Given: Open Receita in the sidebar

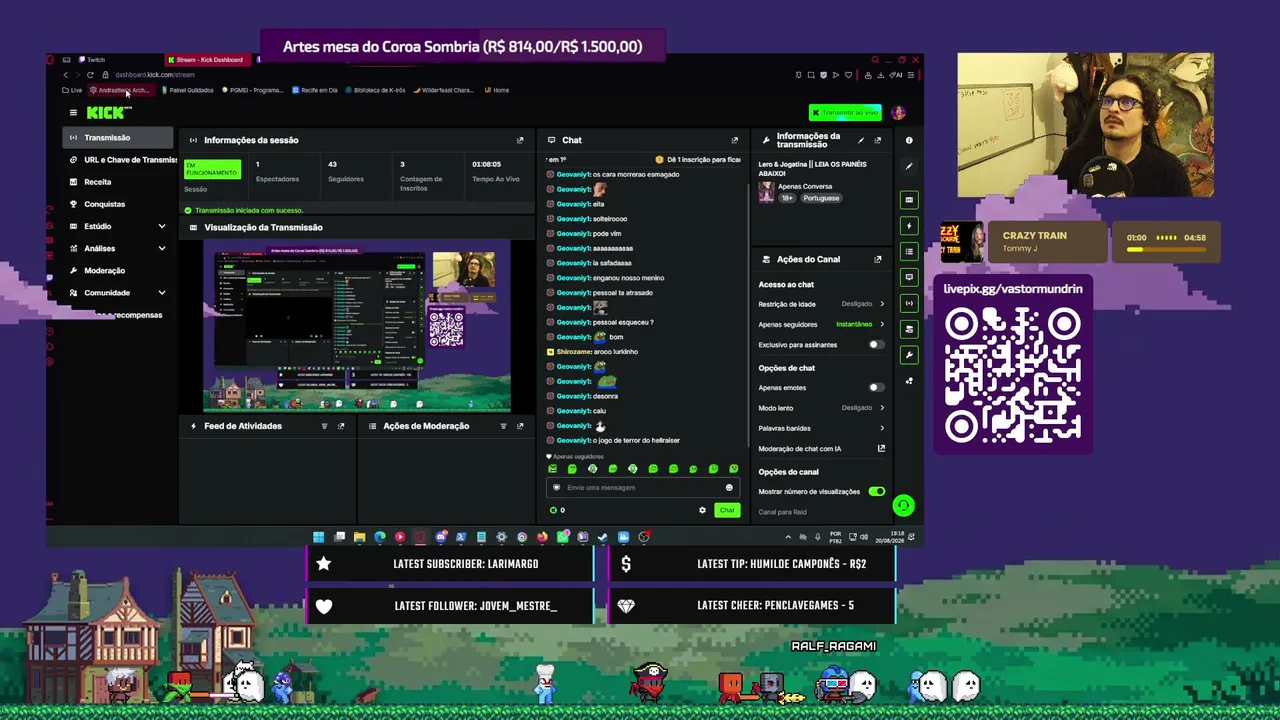Looking at the screenshot, I should click(x=97, y=182).
